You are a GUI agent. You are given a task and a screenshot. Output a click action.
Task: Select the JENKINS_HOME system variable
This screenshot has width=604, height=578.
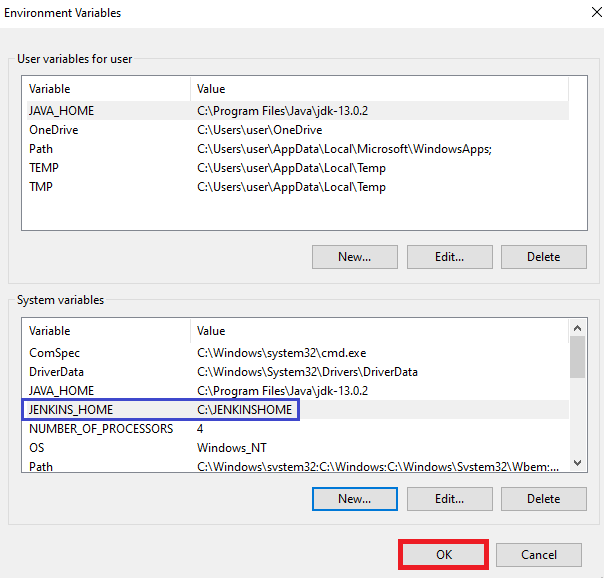[x=298, y=410]
